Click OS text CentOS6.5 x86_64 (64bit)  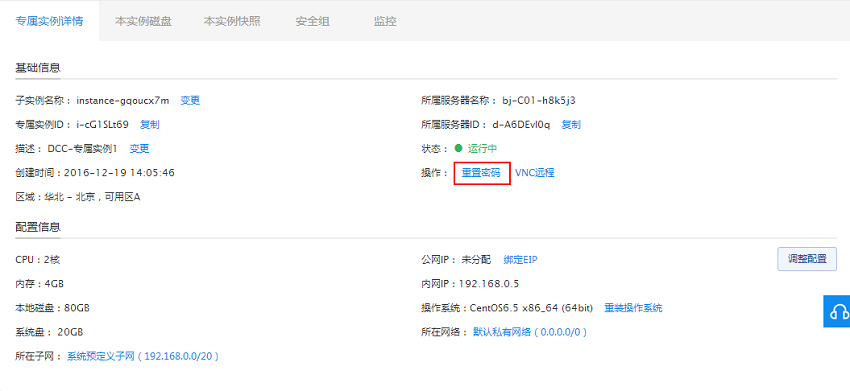tap(531, 308)
